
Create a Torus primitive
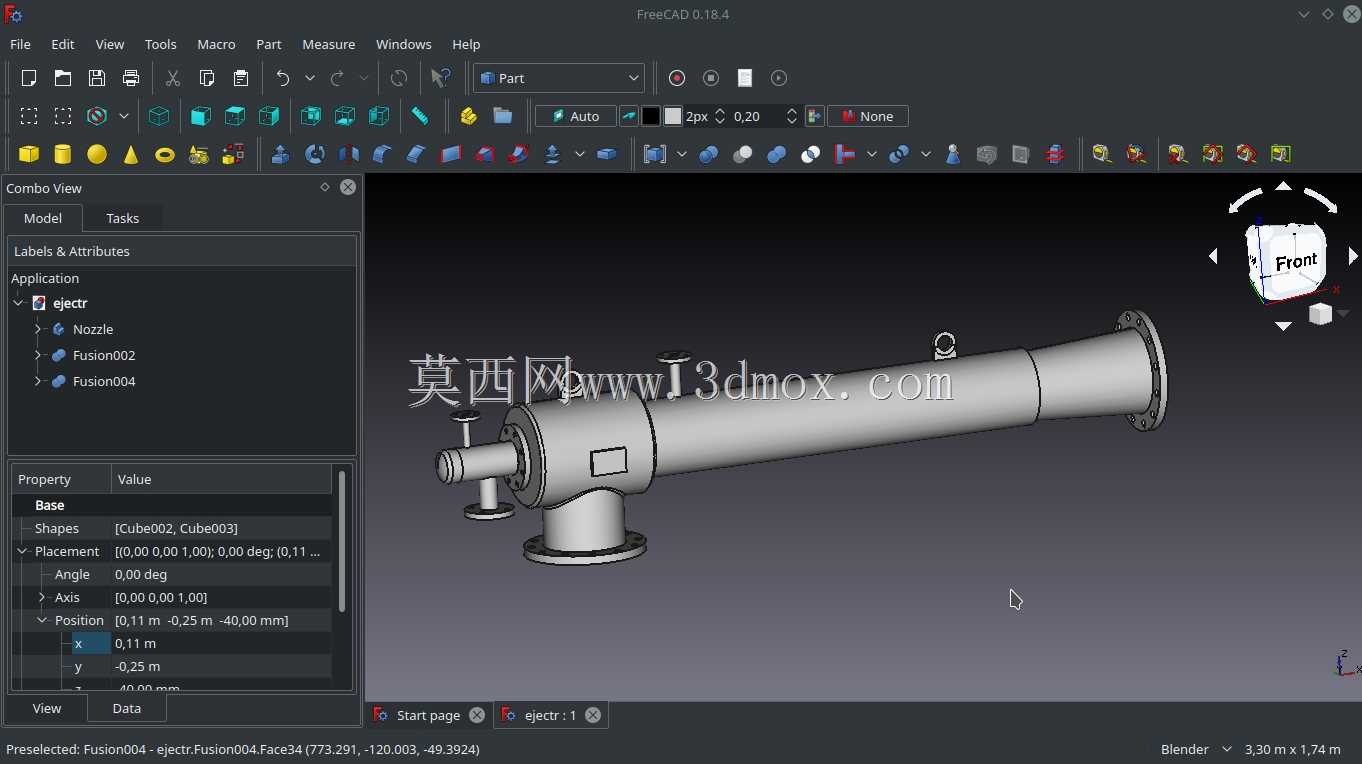click(x=165, y=154)
